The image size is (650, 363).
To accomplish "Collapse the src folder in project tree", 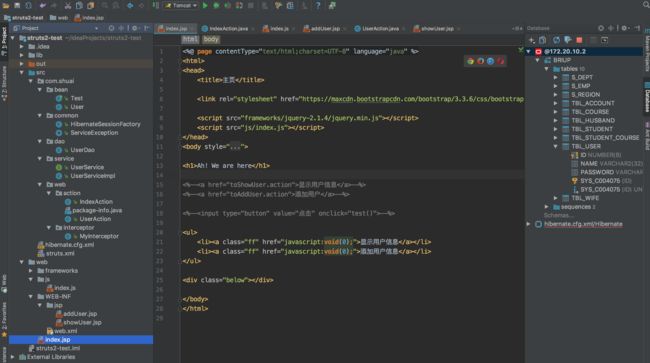I will pos(22,73).
